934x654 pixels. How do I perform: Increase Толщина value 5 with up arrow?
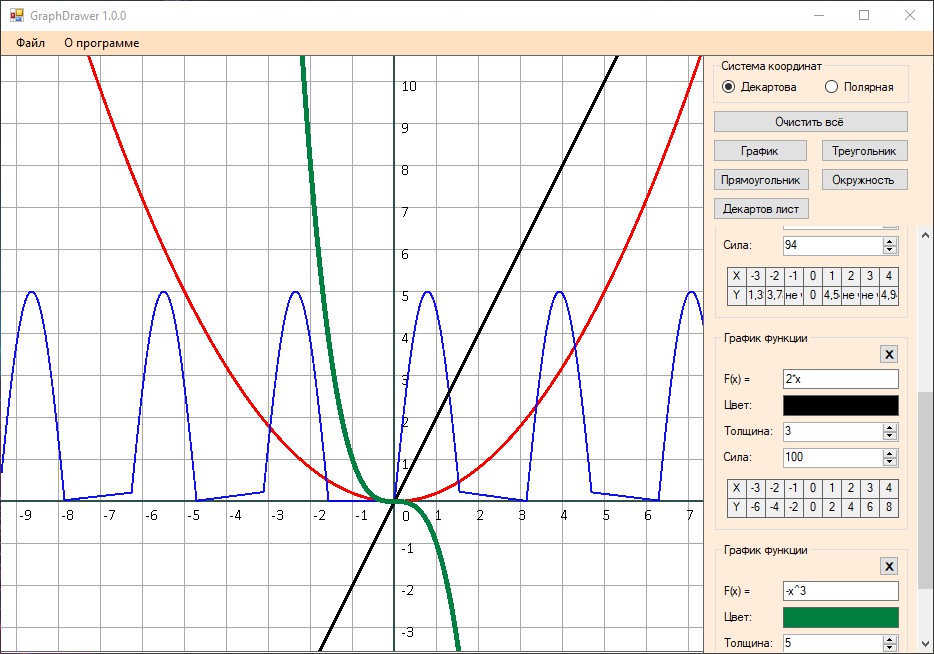click(x=890, y=639)
